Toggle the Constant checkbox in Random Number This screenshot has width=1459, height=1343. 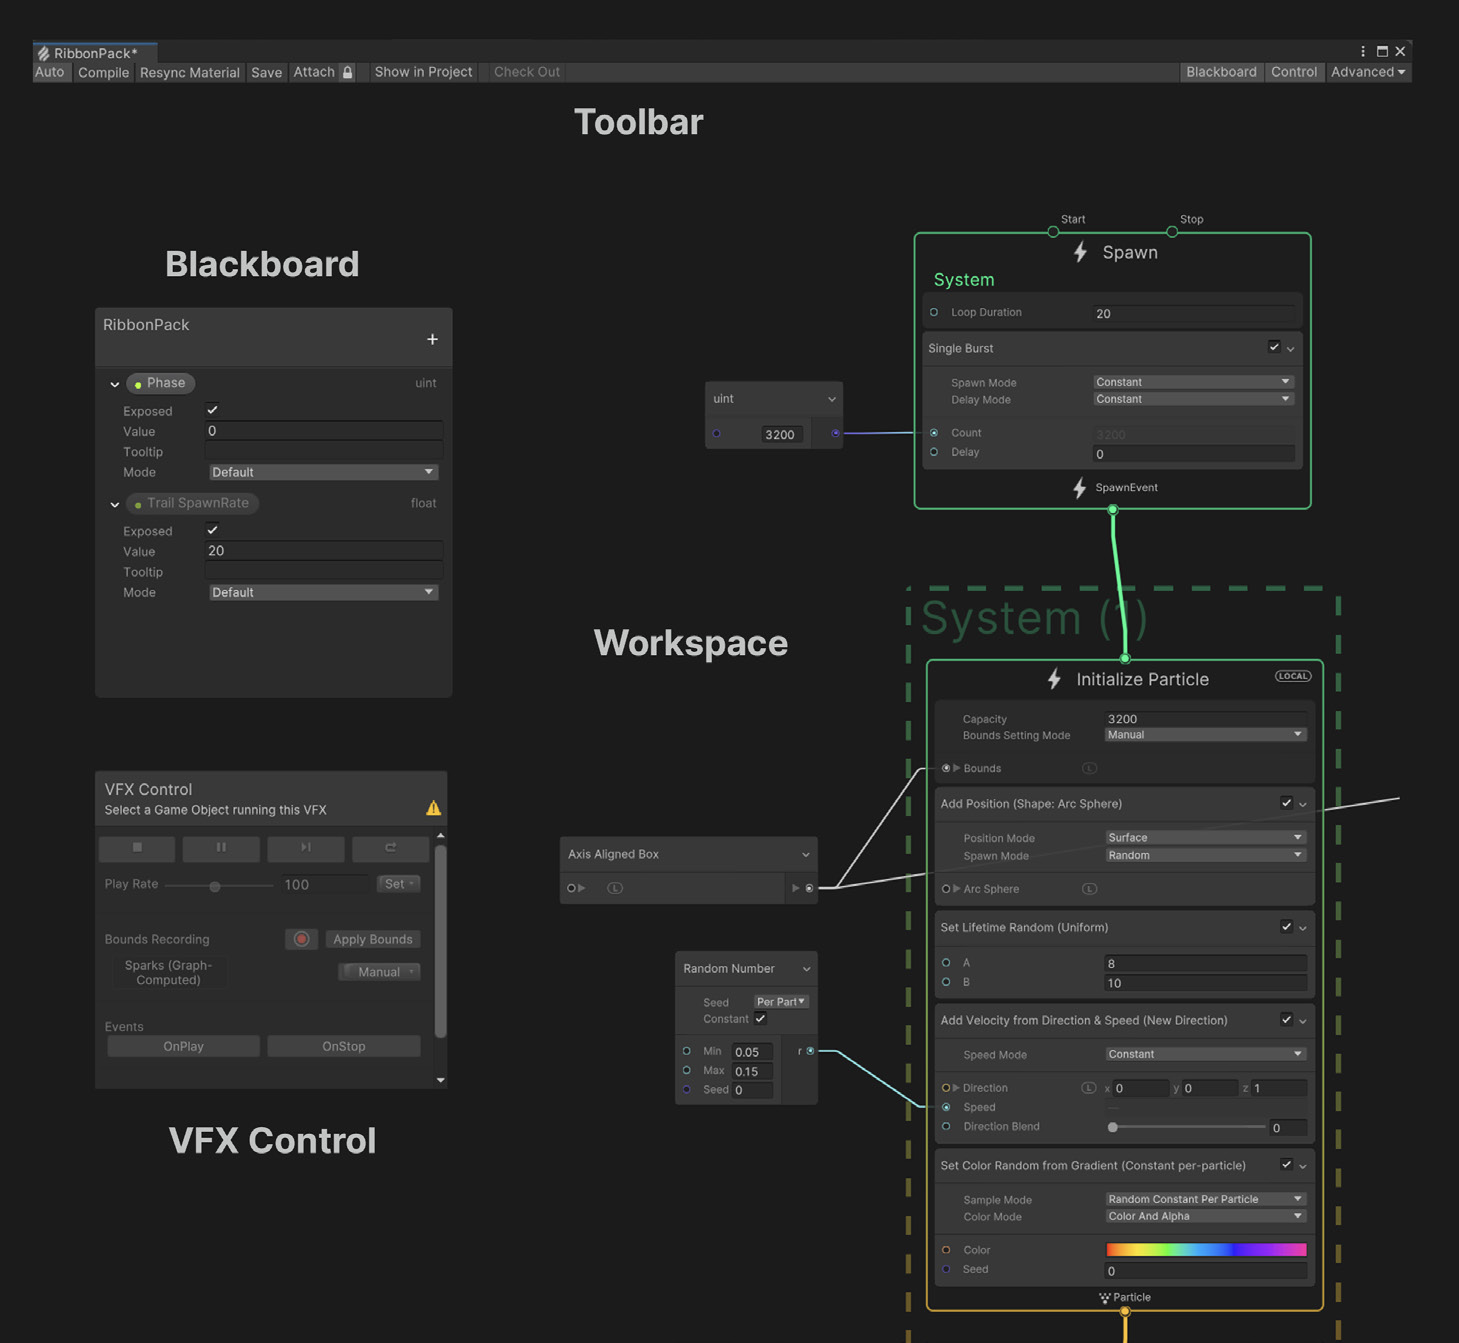click(761, 1019)
